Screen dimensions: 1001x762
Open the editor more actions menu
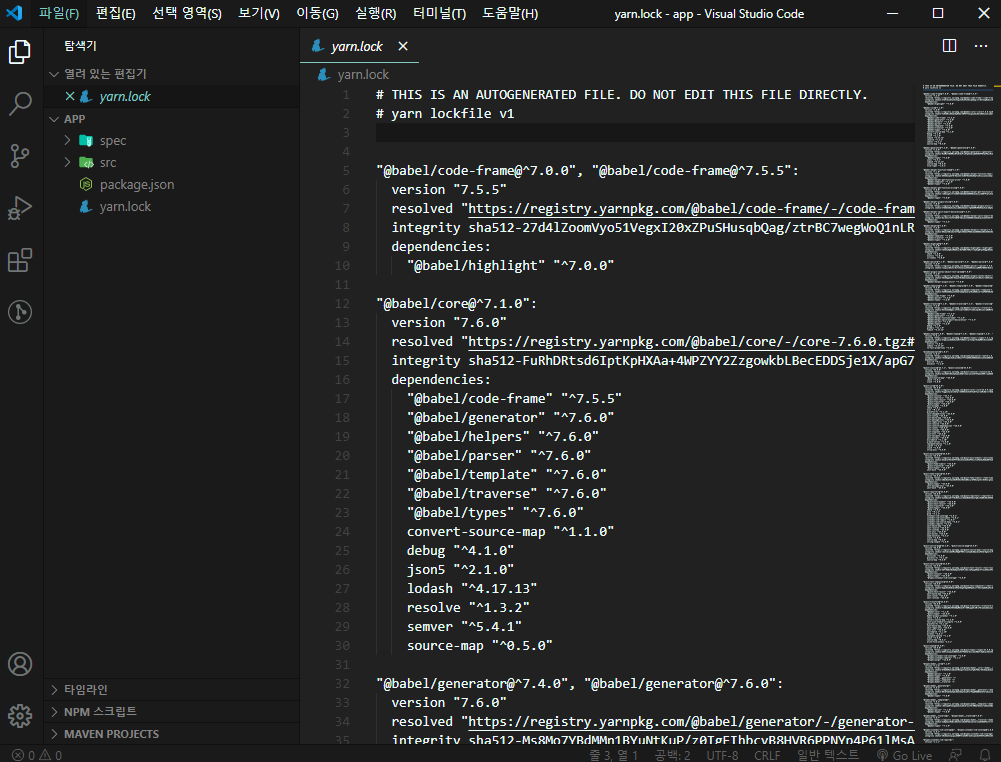(x=981, y=46)
